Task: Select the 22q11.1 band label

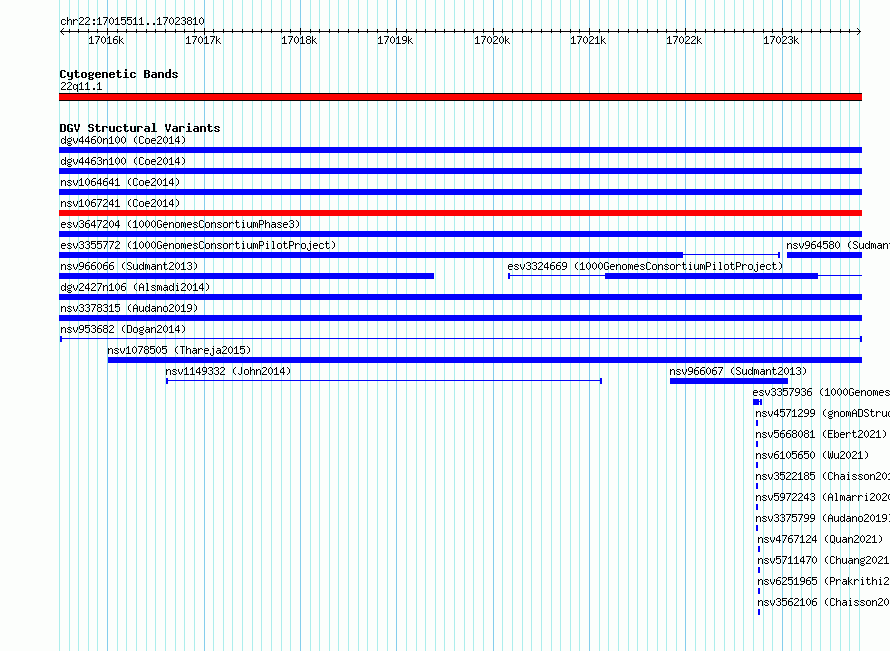Action: pyautogui.click(x=81, y=86)
